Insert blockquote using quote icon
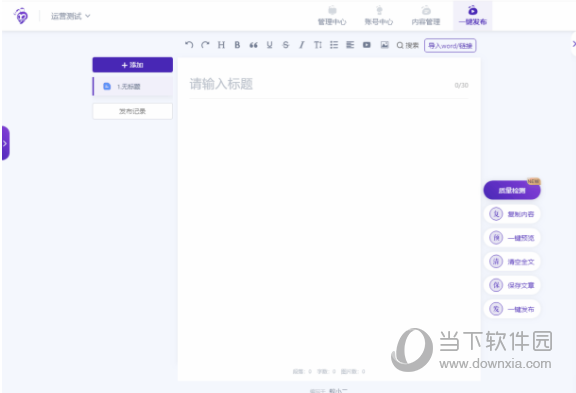The image size is (576, 393). (x=253, y=45)
